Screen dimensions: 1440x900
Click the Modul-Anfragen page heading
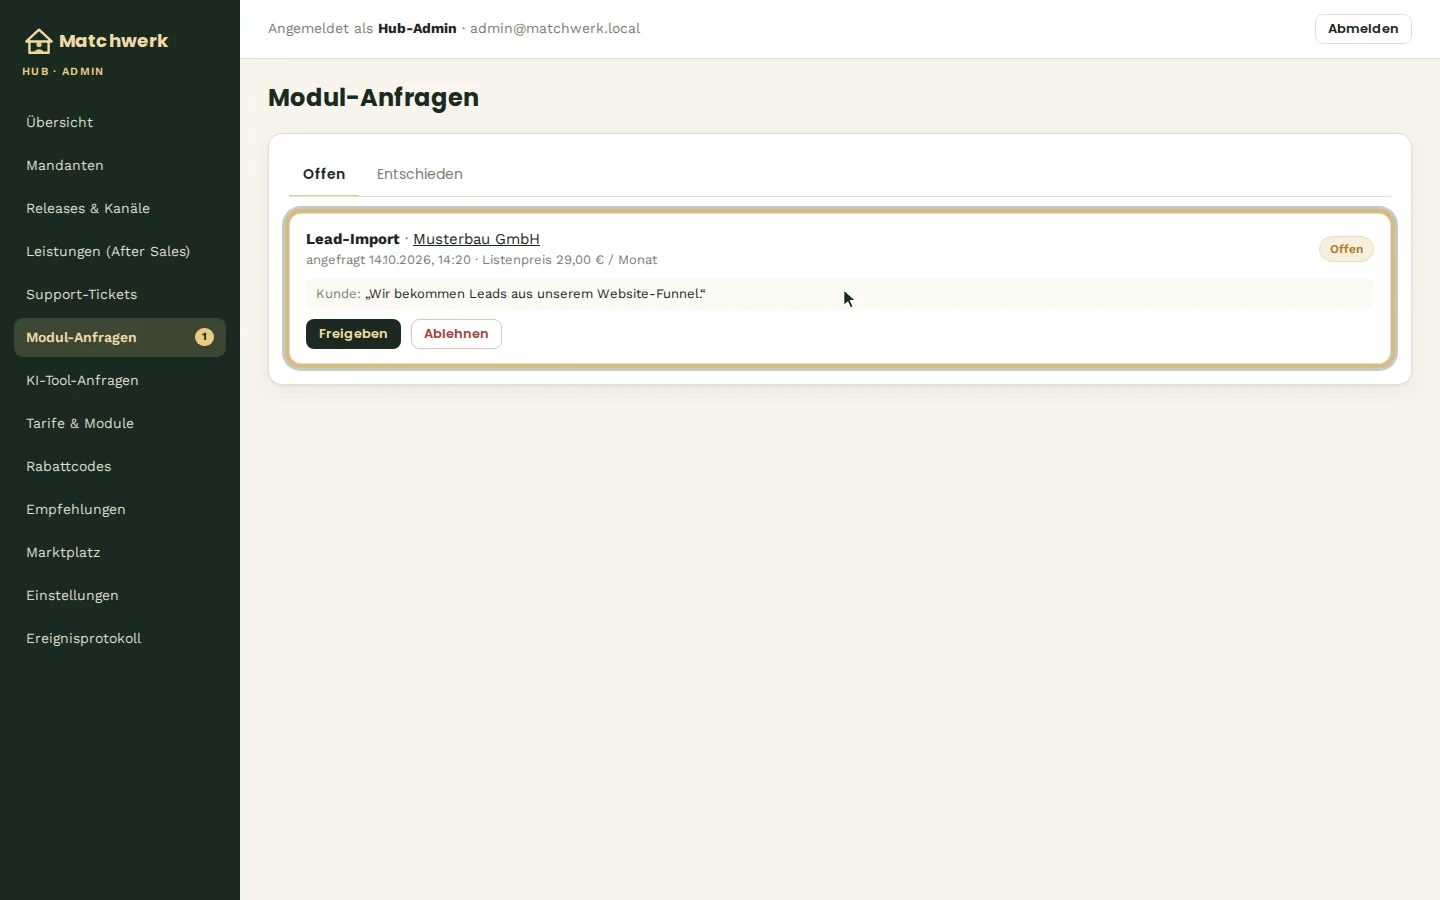pos(373,98)
